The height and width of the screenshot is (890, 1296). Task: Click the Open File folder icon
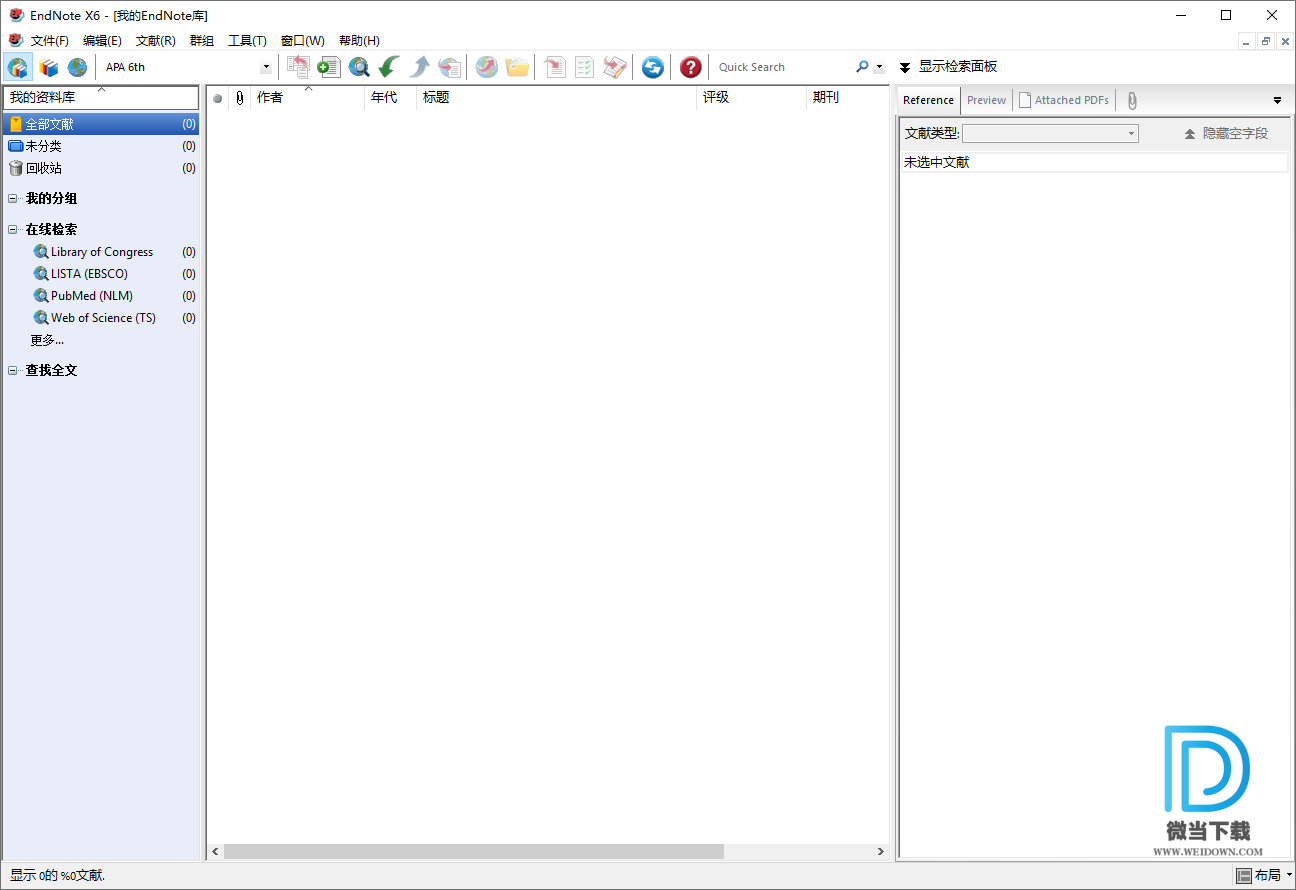click(517, 67)
